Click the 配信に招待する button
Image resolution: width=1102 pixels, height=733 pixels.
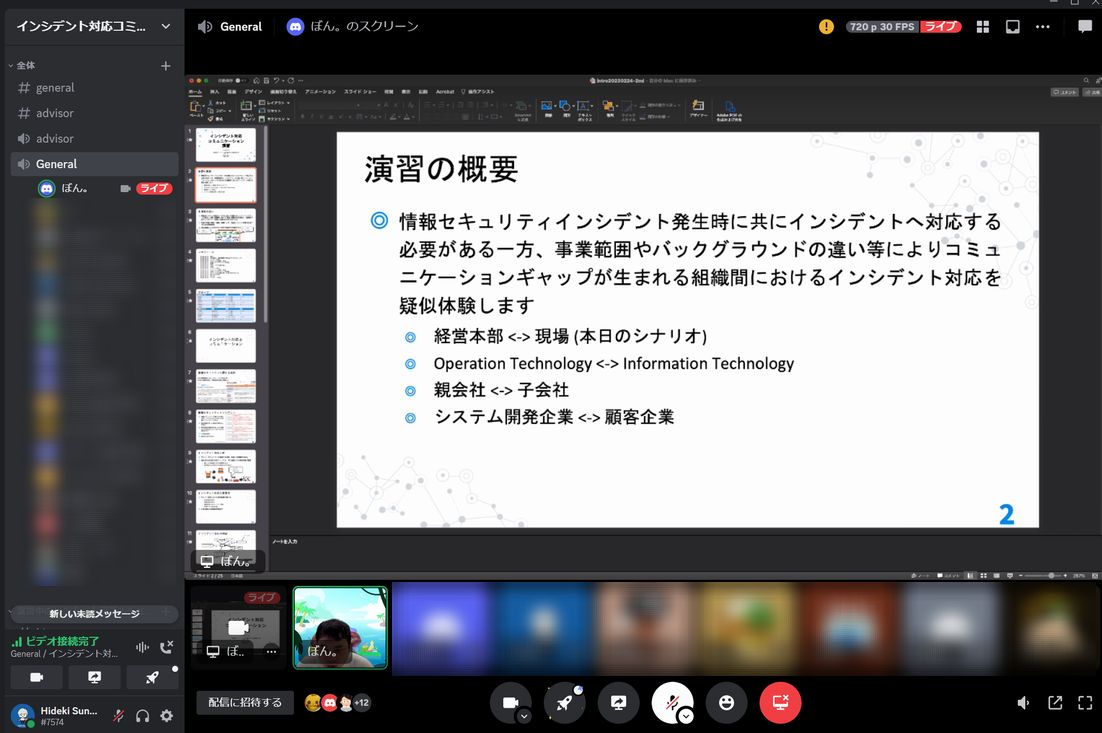(244, 702)
